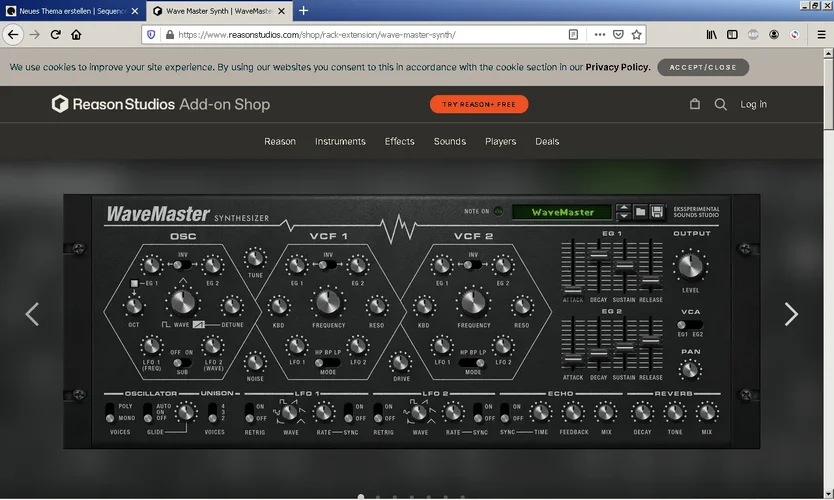The width and height of the screenshot is (834, 500).
Task: Open Reason menu item
Action: tap(280, 141)
